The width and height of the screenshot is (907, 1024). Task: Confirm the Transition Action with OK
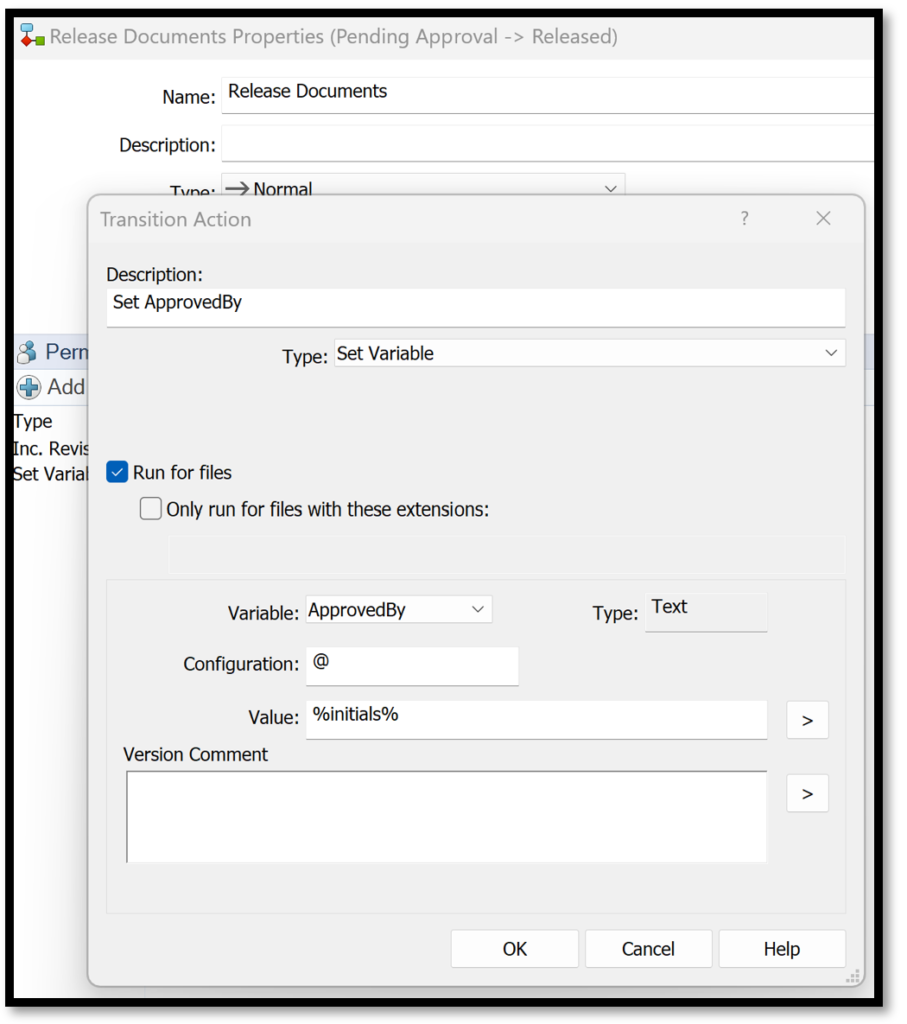(x=514, y=948)
